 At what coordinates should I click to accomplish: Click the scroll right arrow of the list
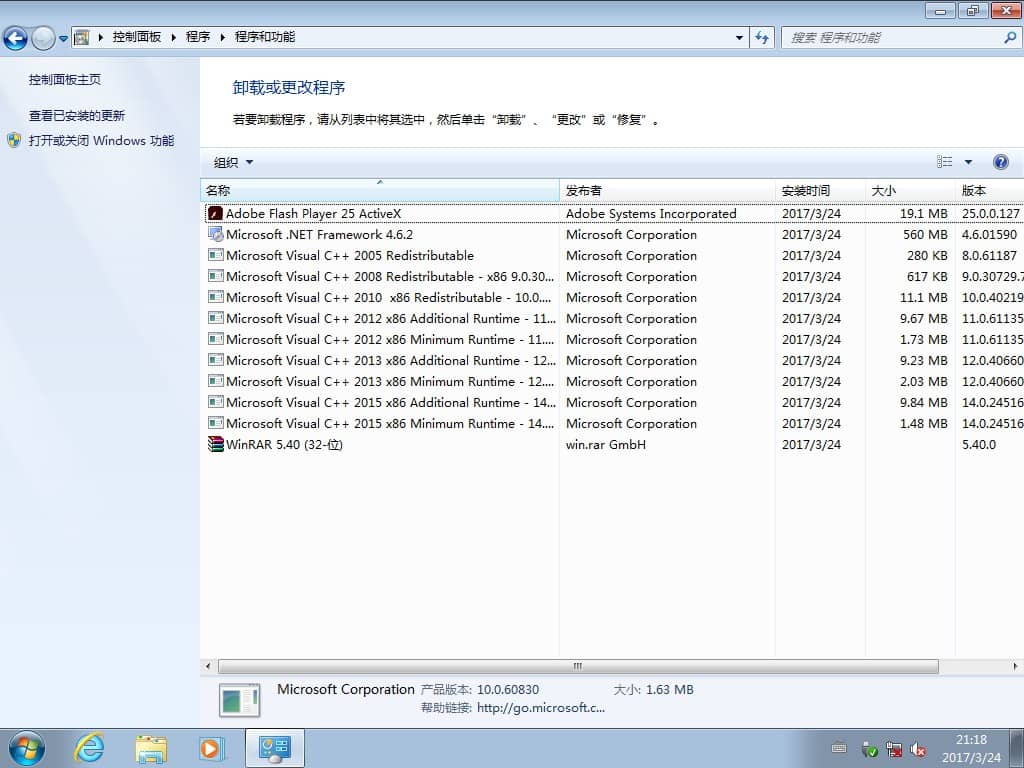coord(1015,666)
